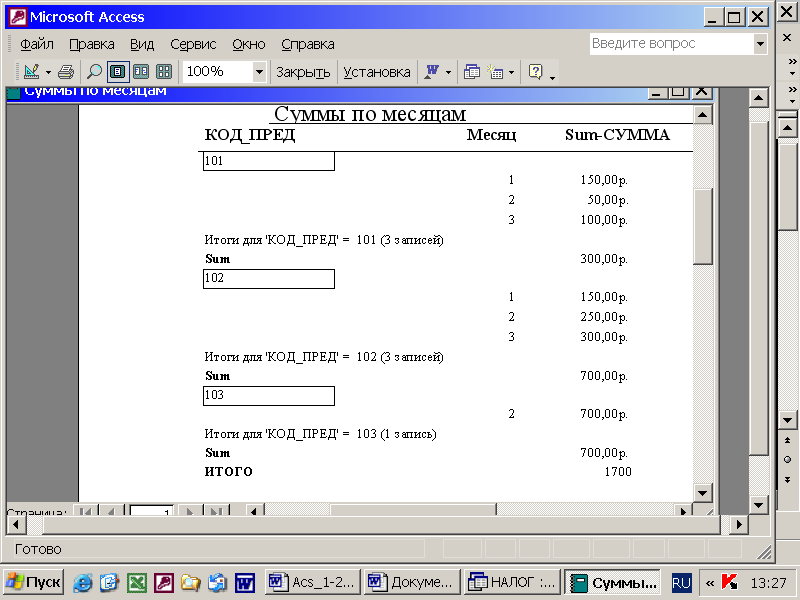
Task: Click the Введите вопрос help field
Action: pos(671,43)
